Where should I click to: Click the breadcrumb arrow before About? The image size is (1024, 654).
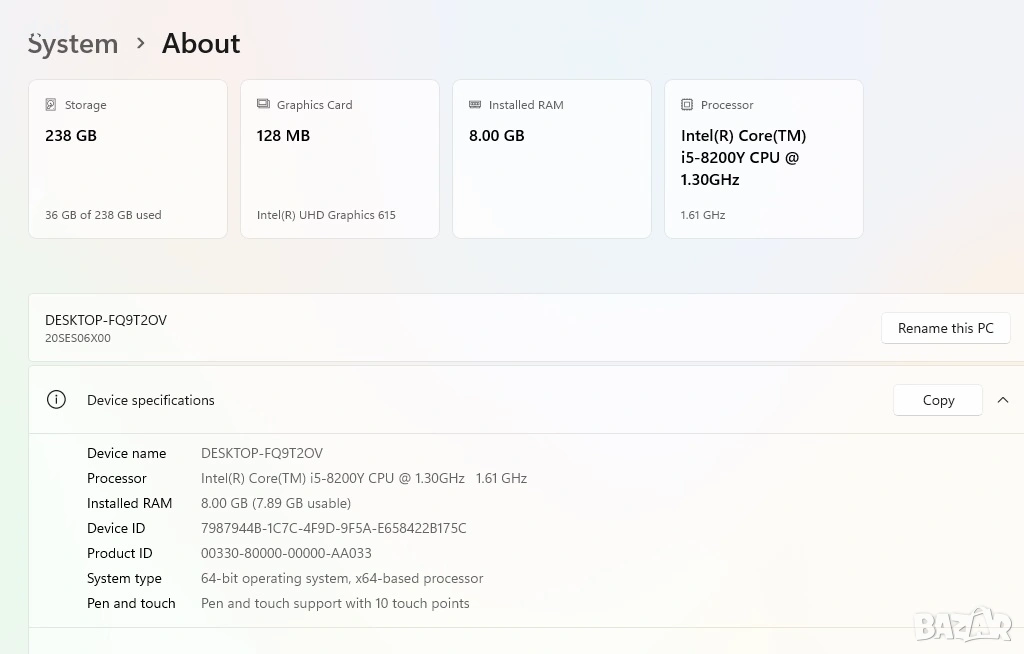coord(140,43)
